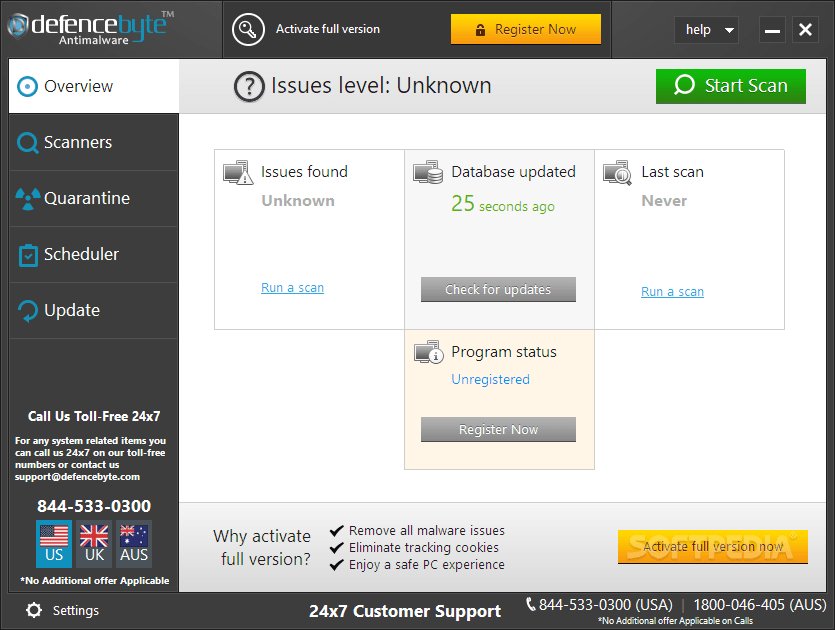Screen dimensions: 835x630
Task: Click the Last scan magnifier computer icon
Action: pos(618,173)
